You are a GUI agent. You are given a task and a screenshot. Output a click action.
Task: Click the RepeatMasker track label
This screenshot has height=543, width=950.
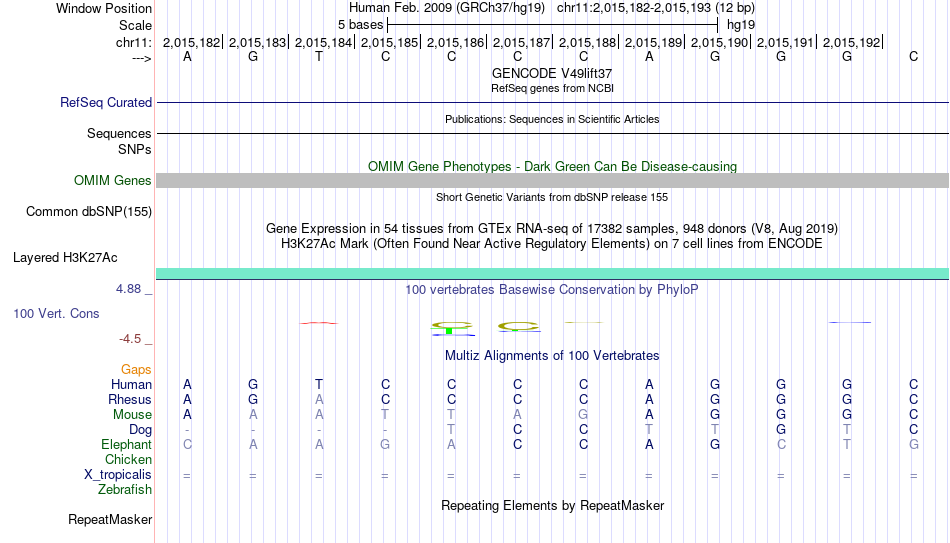click(110, 519)
